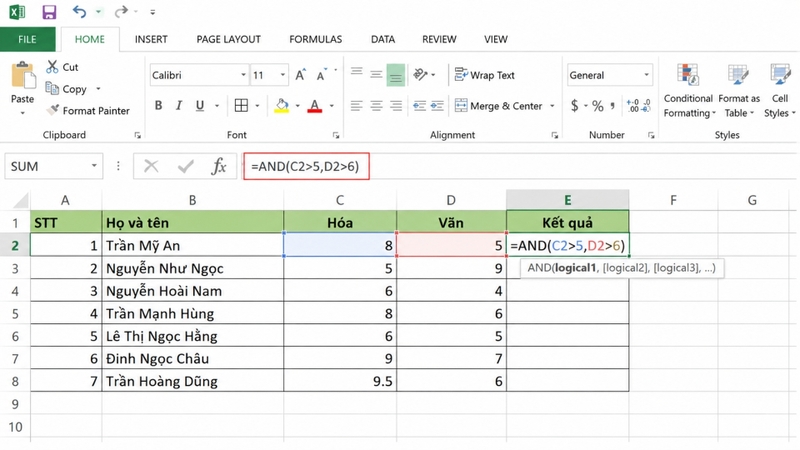Click the Paste clipboard icon
This screenshot has height=450, width=800.
tap(23, 76)
